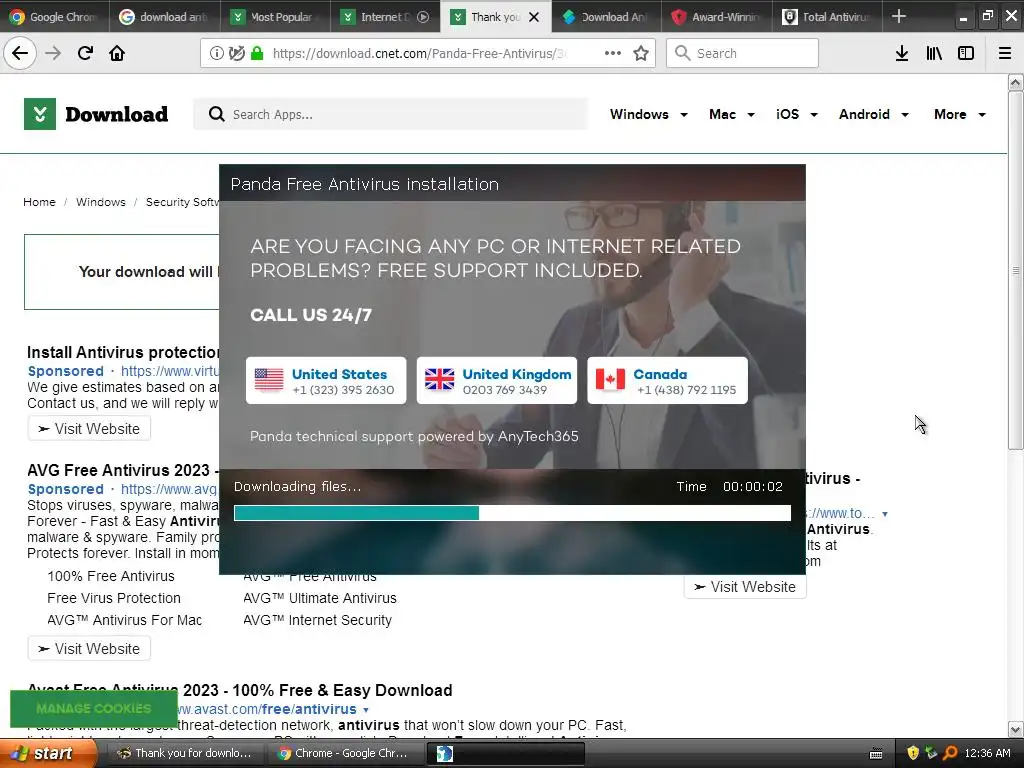Toggle the sidebar view icon
Image resolution: width=1024 pixels, height=768 pixels.
(966, 53)
